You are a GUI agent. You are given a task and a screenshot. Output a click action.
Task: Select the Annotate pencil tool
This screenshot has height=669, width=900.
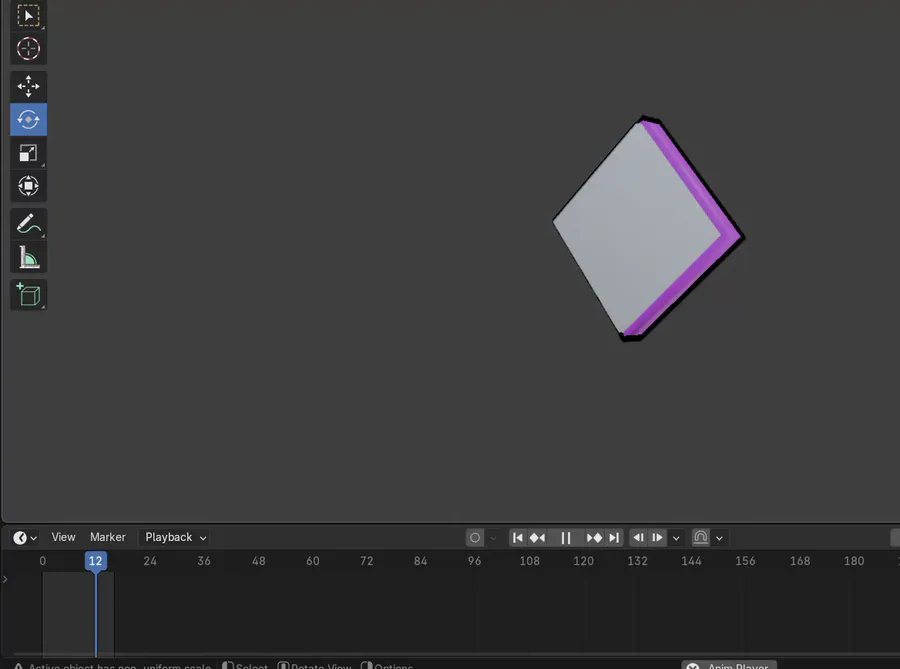(x=28, y=224)
